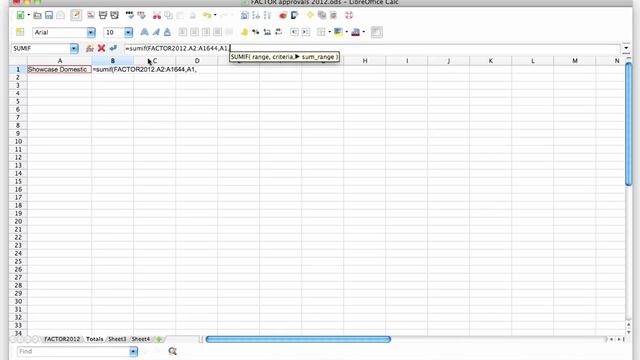Apply Currency number format icon
The width and height of the screenshot is (640, 360).
point(244,32)
